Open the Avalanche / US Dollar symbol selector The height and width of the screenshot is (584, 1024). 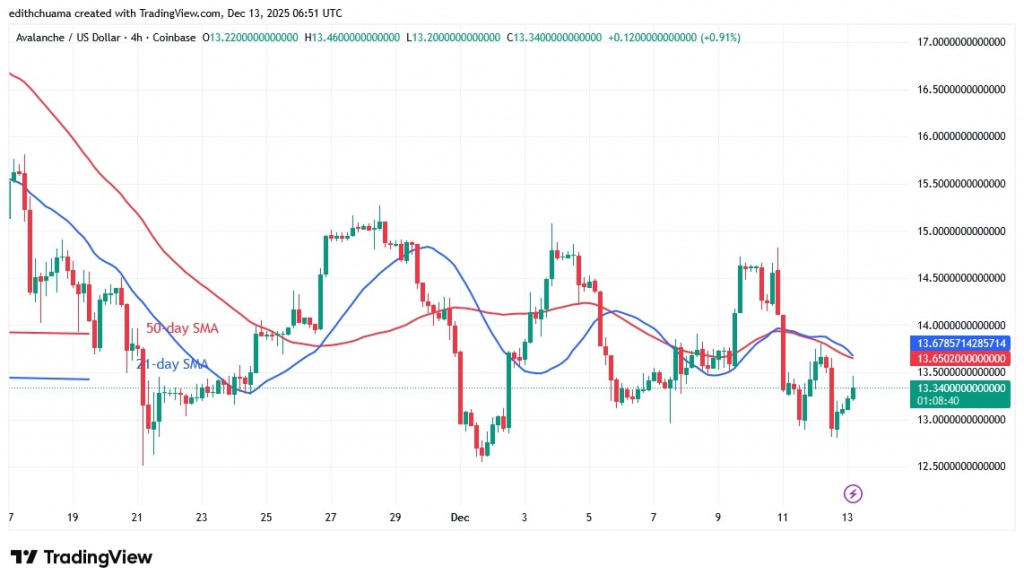click(x=65, y=37)
